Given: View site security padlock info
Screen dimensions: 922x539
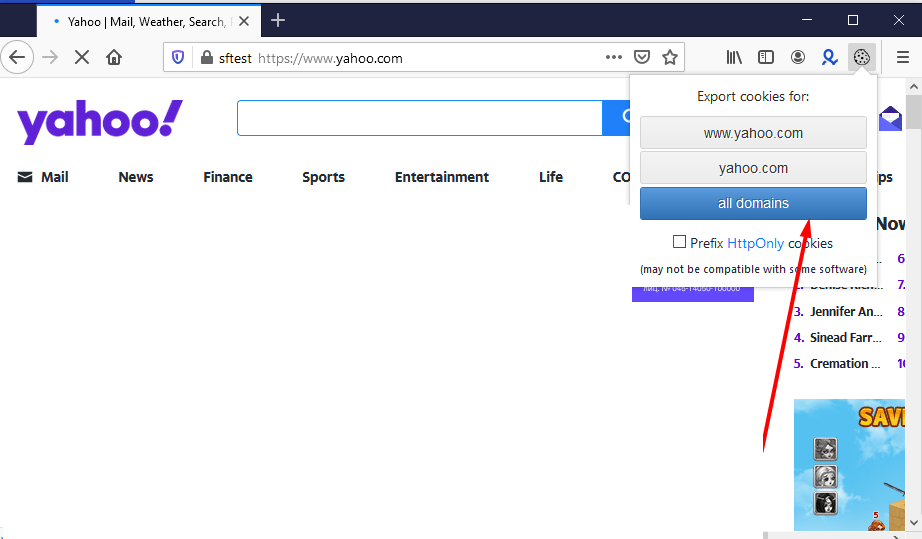Looking at the screenshot, I should tap(206, 58).
